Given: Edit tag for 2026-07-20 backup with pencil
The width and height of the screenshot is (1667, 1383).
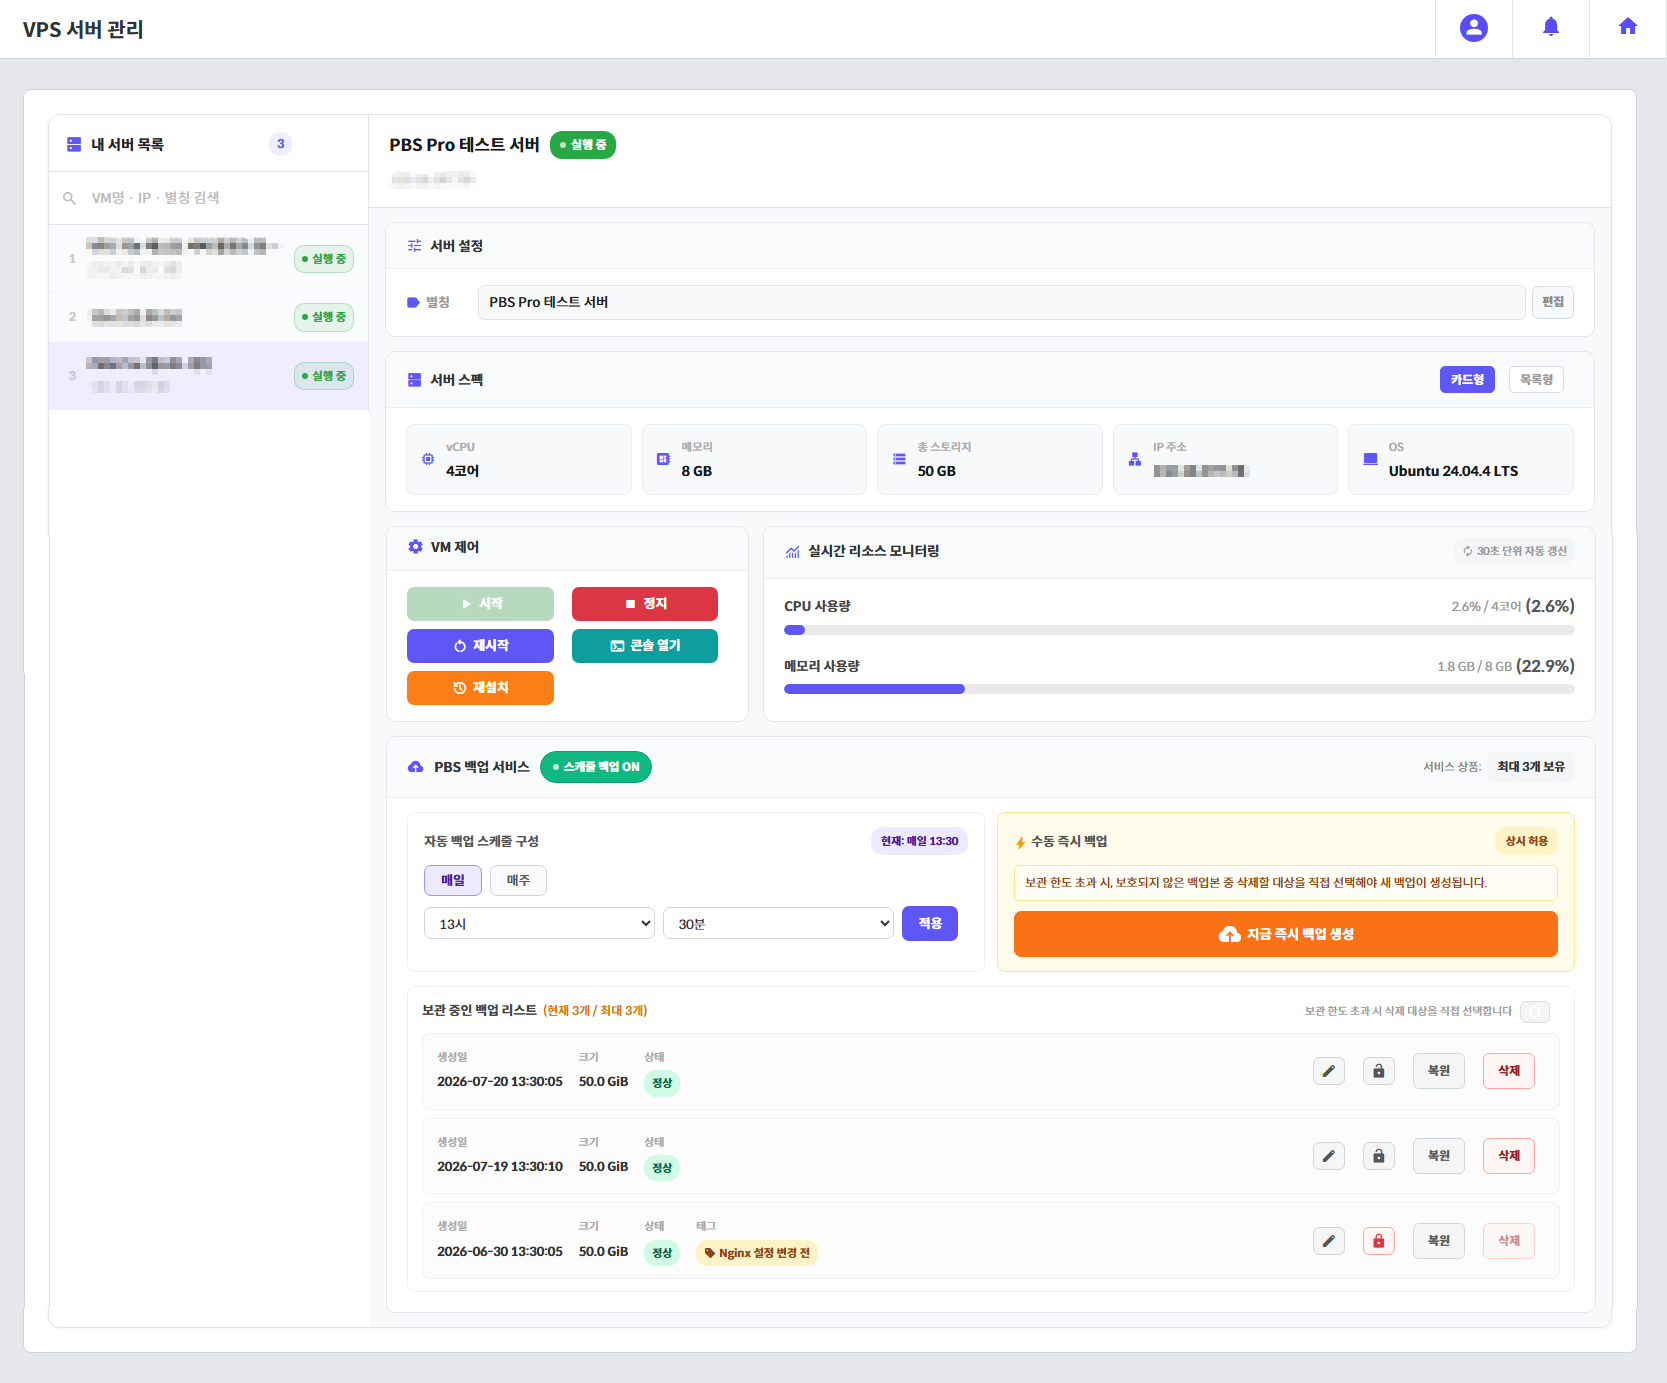Looking at the screenshot, I should click(1329, 1071).
